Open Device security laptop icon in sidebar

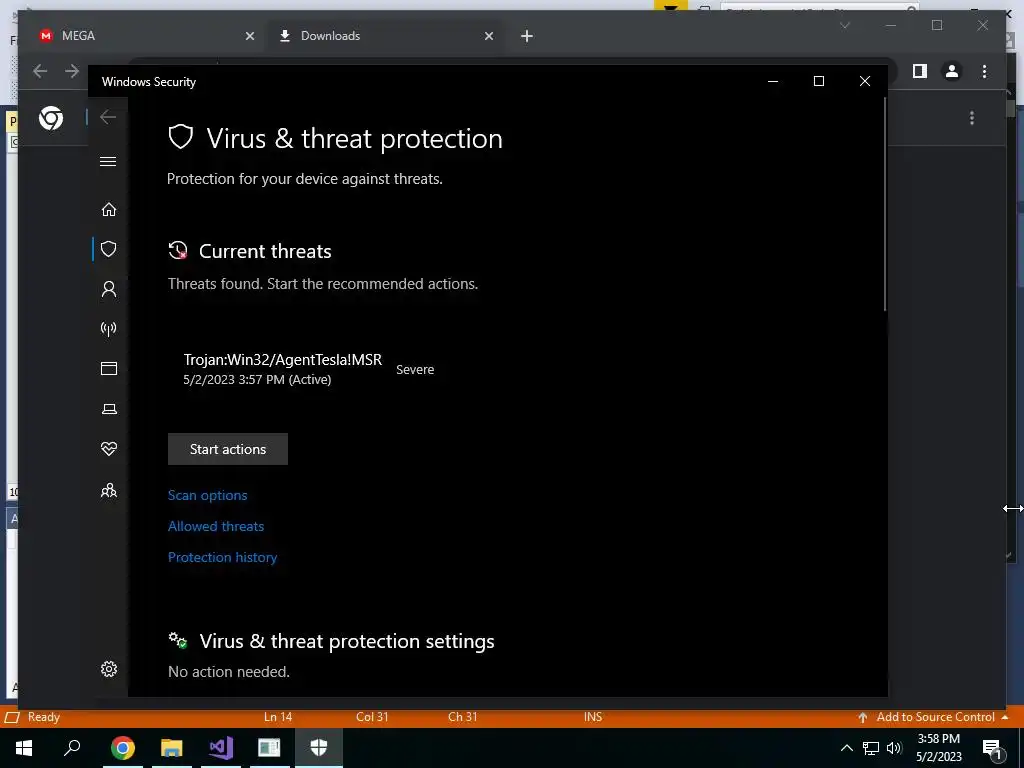click(x=108, y=409)
